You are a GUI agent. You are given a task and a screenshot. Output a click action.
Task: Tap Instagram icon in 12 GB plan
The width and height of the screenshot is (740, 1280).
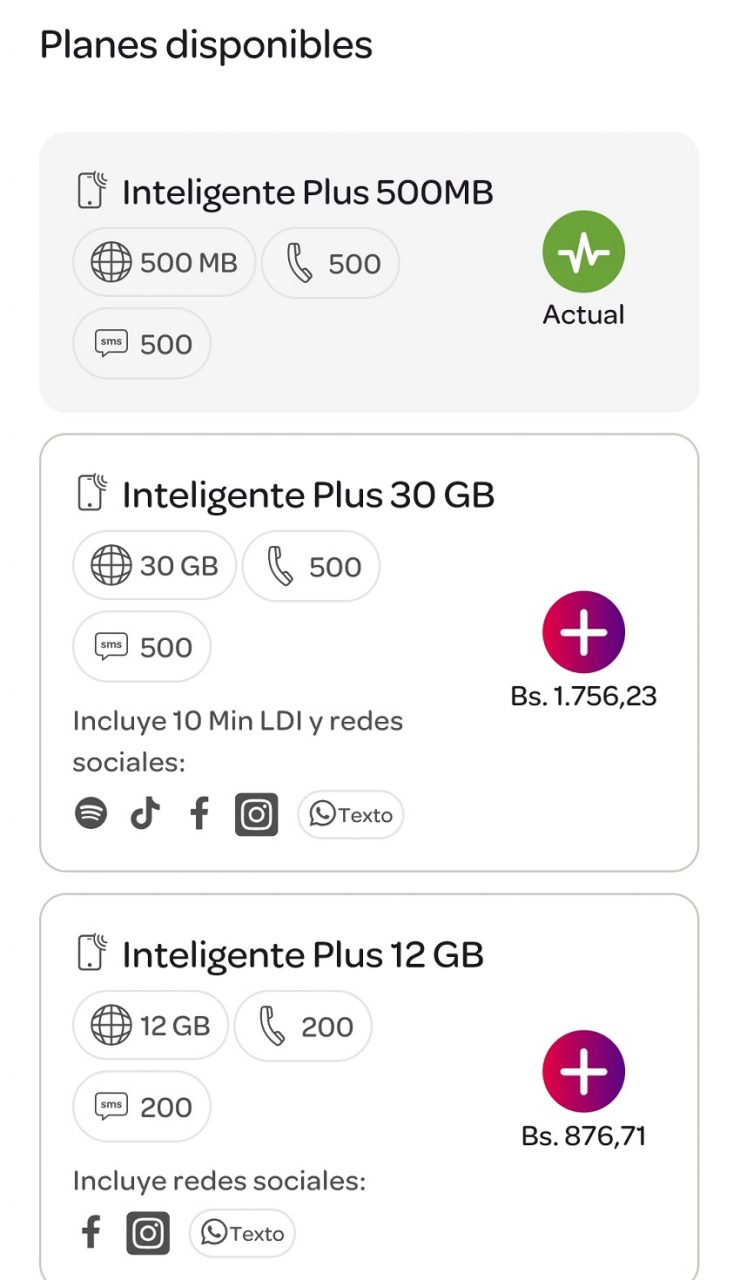tap(148, 1233)
